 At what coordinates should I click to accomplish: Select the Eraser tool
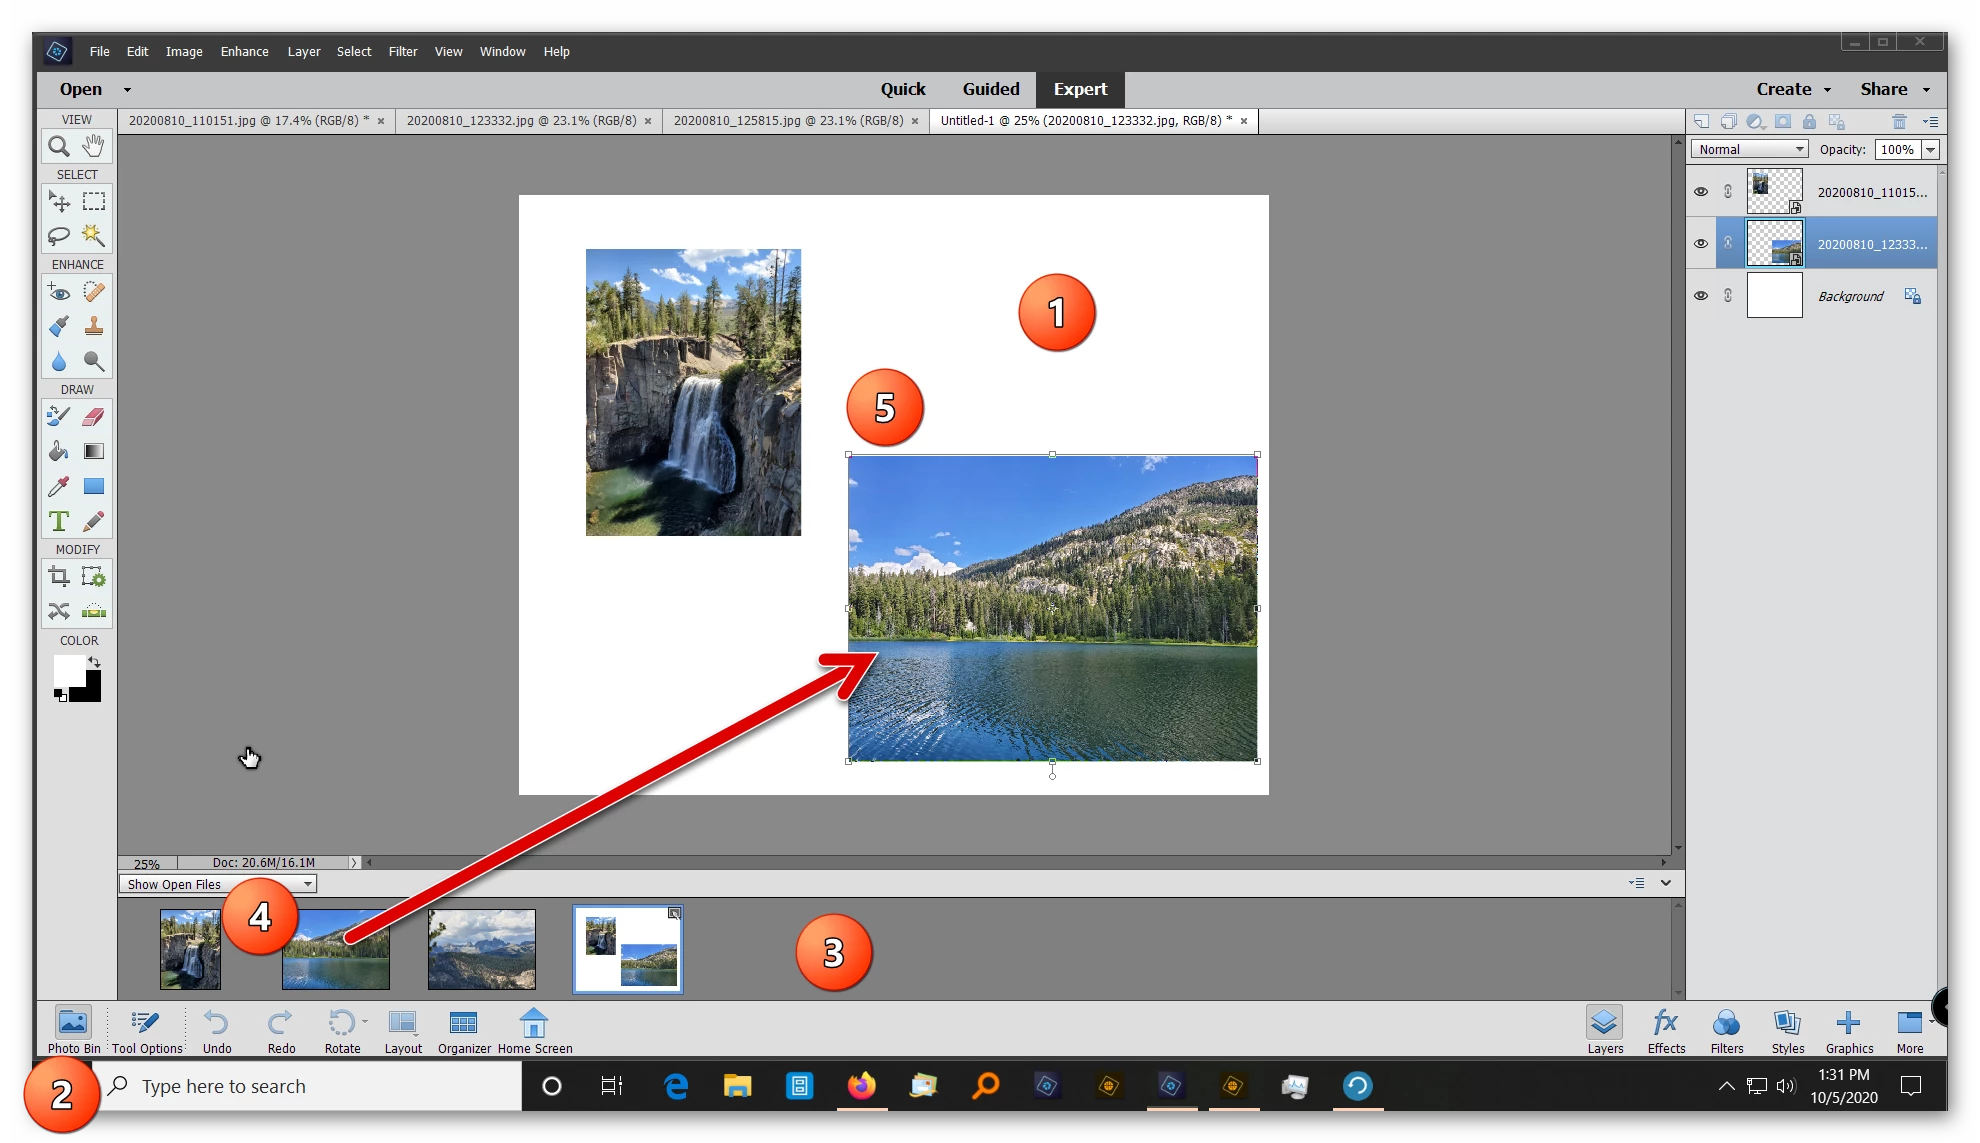coord(93,417)
